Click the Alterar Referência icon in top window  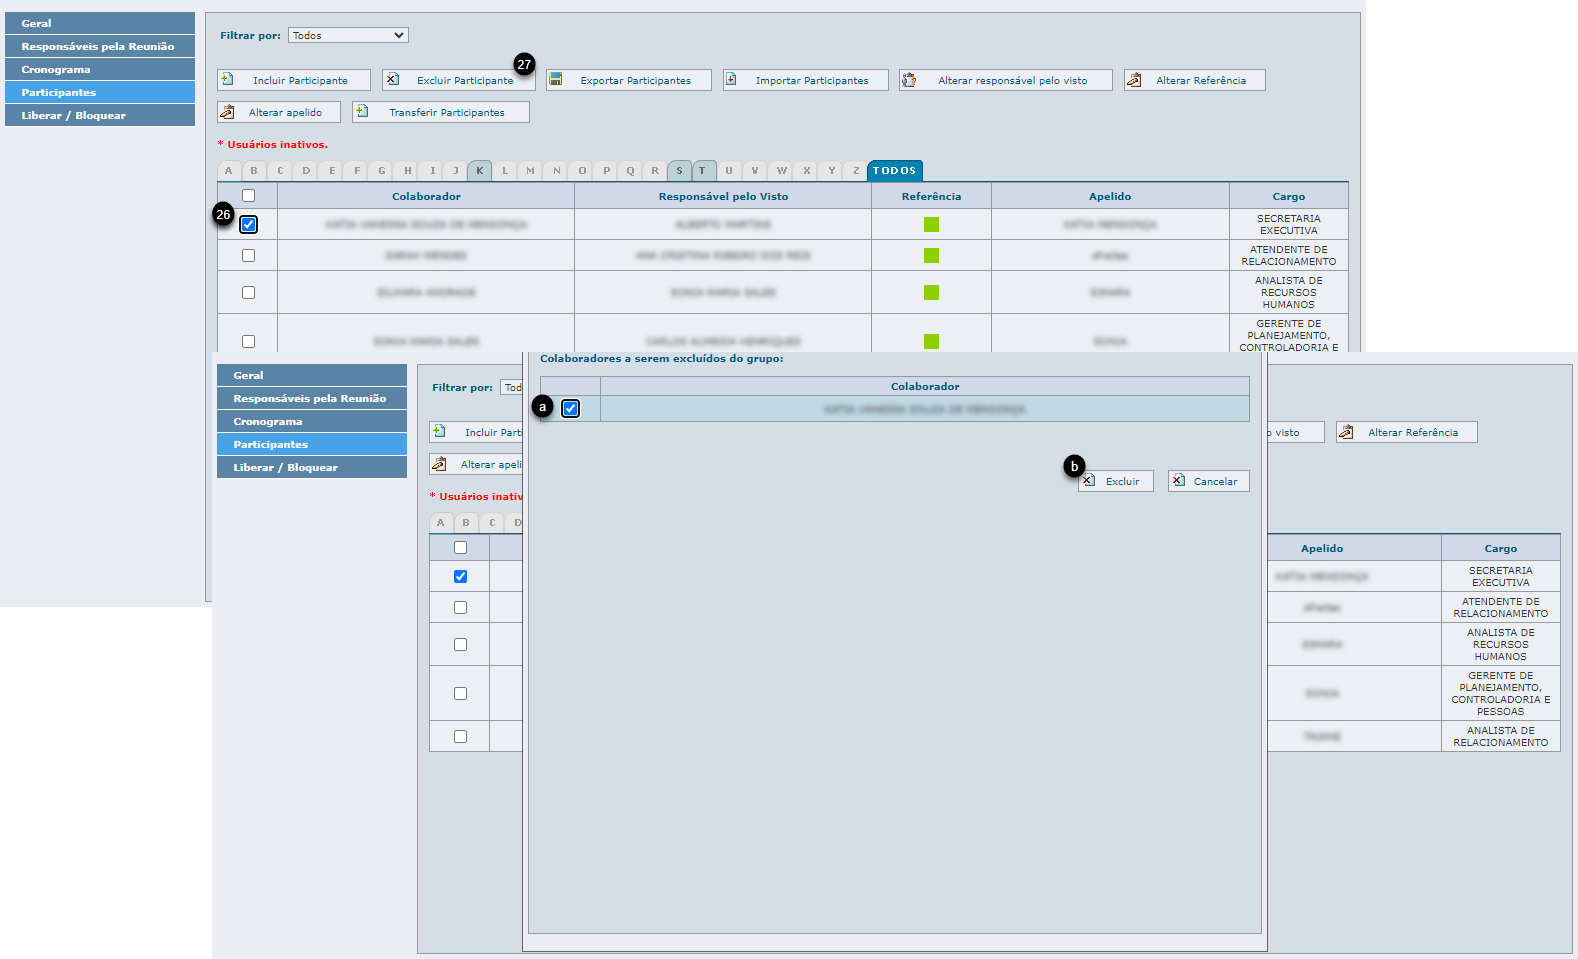click(1134, 80)
